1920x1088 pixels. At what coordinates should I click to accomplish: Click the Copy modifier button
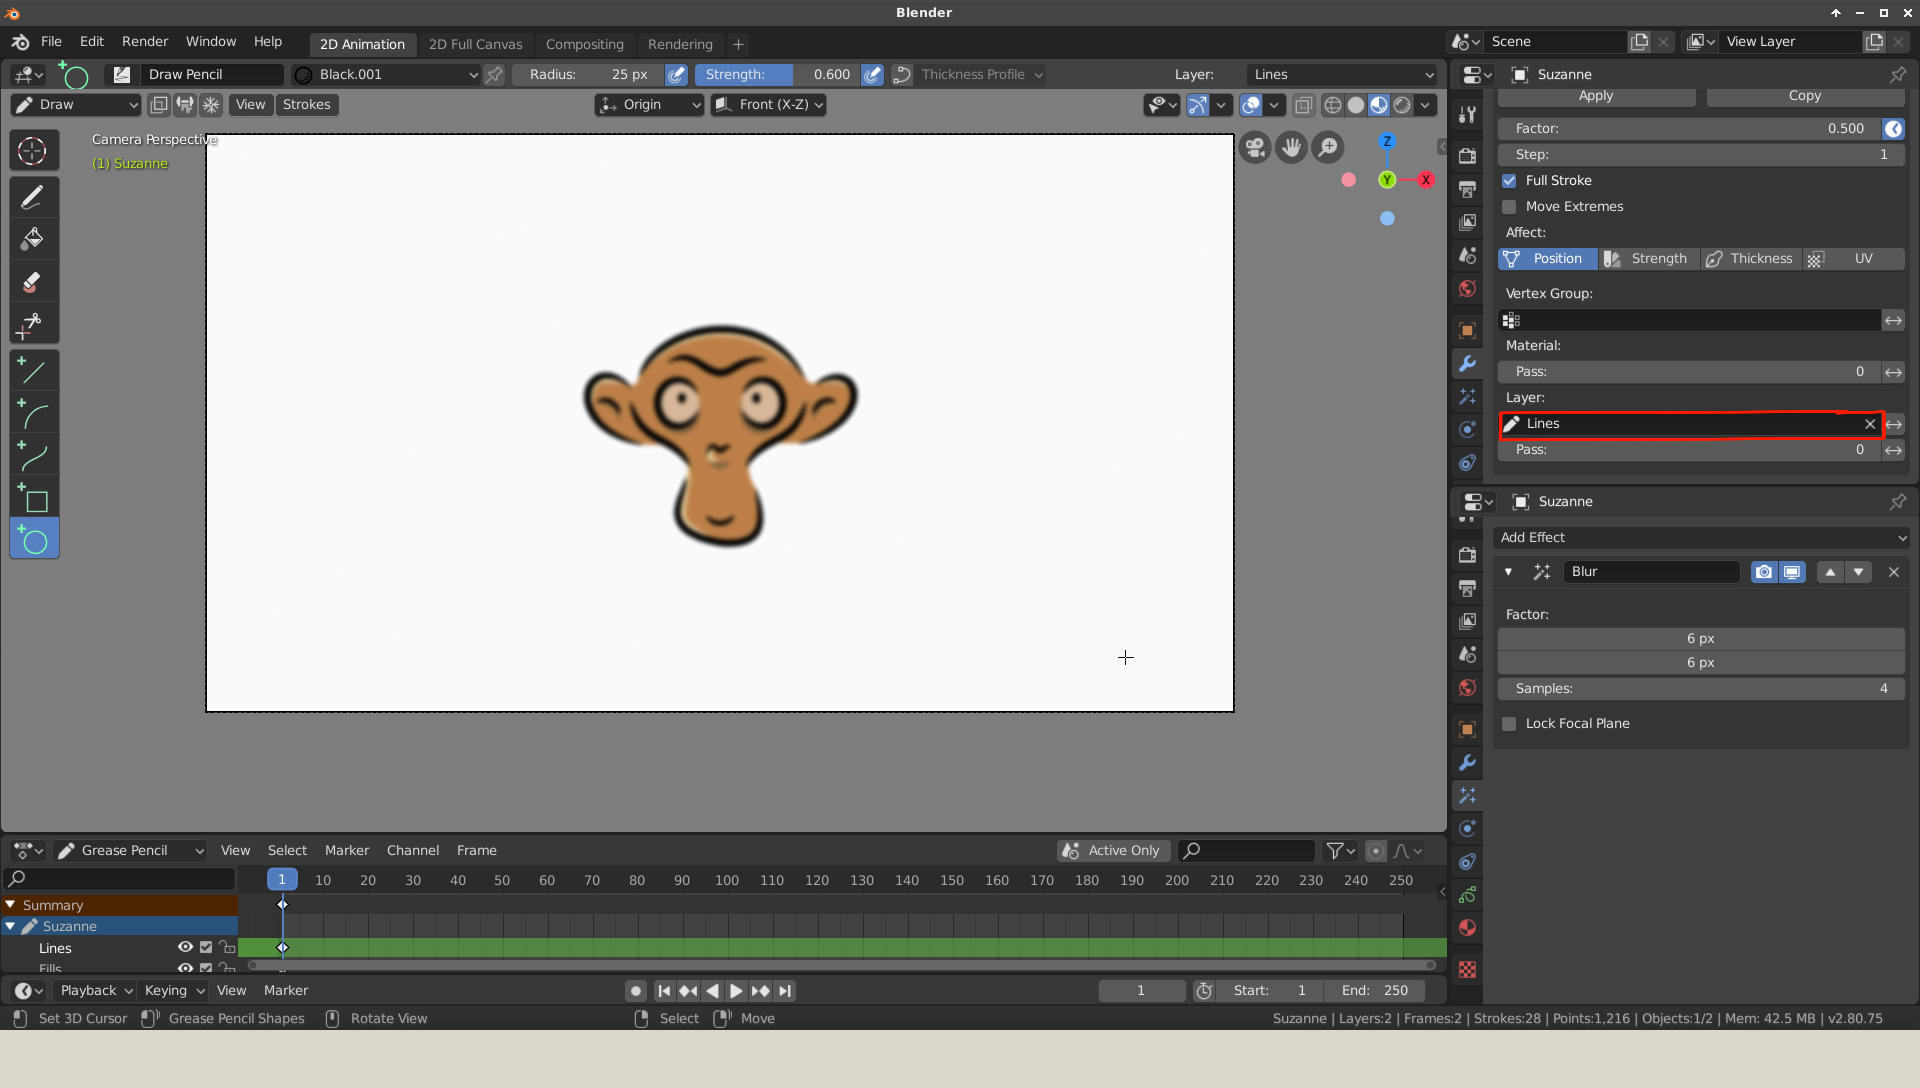(1805, 96)
